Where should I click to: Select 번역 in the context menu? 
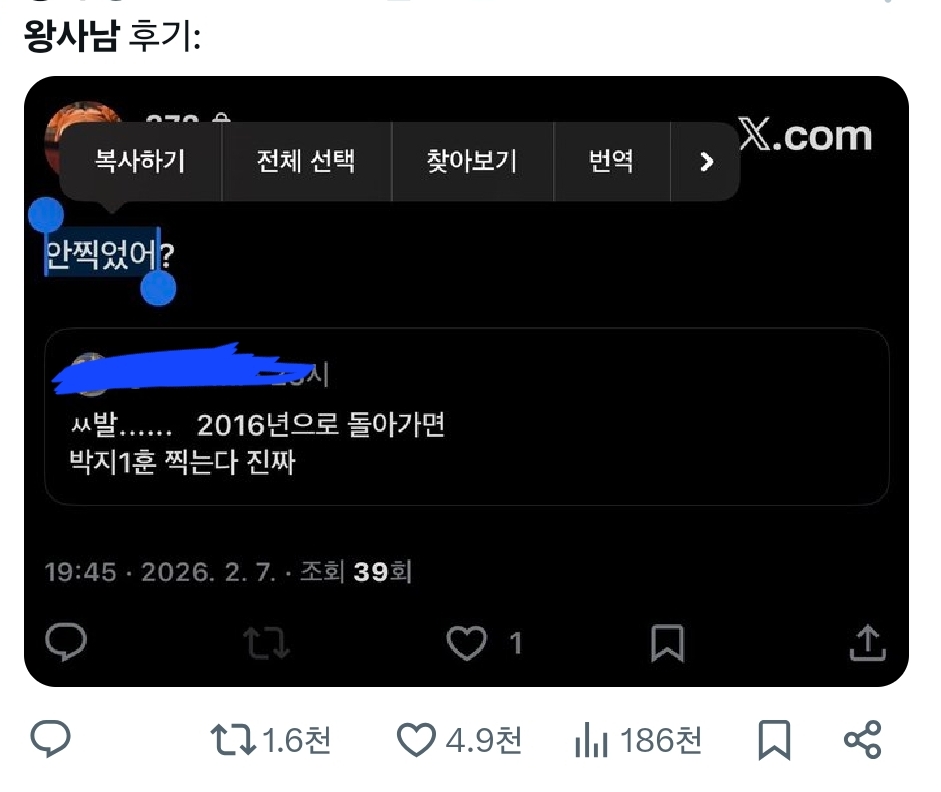click(611, 161)
